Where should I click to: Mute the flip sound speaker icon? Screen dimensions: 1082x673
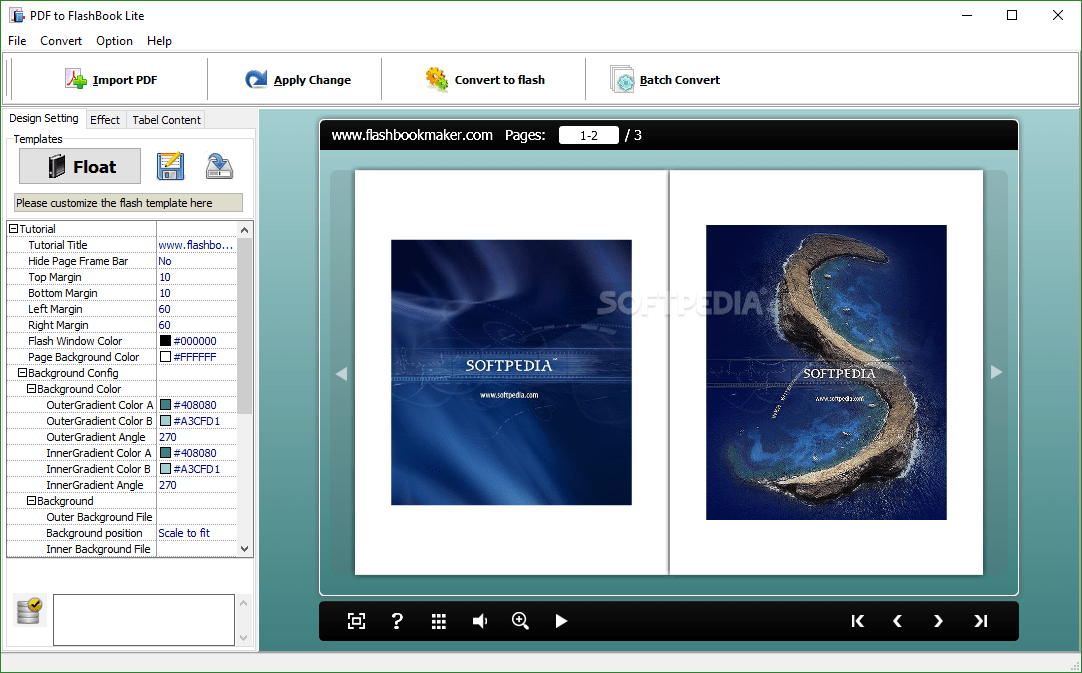[480, 621]
